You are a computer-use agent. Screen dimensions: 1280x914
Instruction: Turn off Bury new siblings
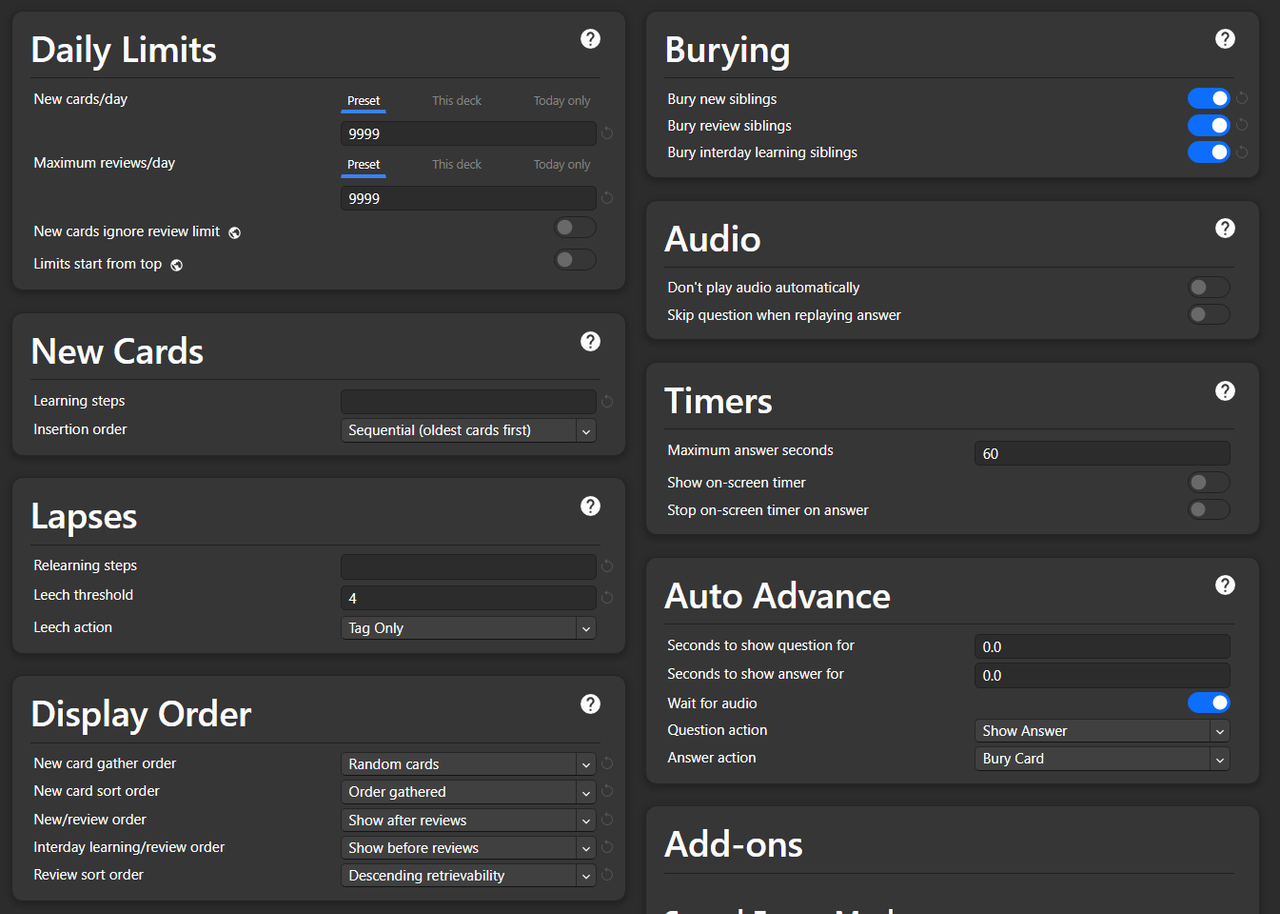[x=1209, y=98]
